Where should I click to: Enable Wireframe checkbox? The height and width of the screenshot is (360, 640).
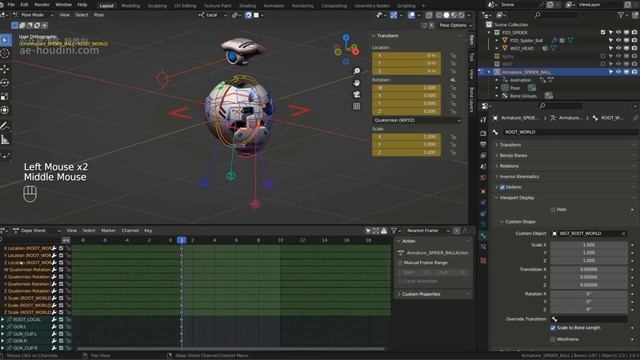coord(553,339)
